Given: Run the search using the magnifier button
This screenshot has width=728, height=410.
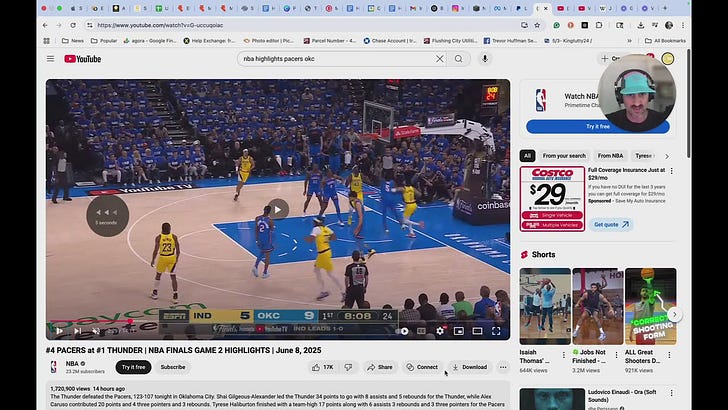Looking at the screenshot, I should [459, 59].
